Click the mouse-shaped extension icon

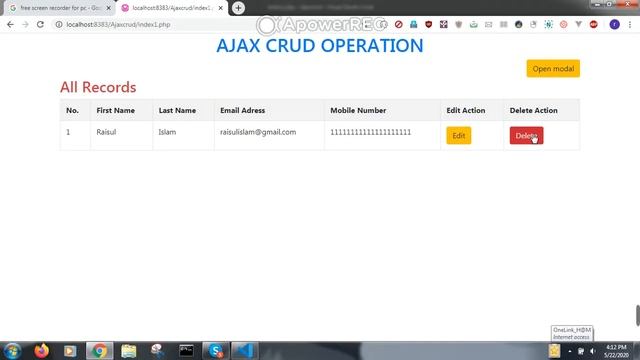click(533, 24)
